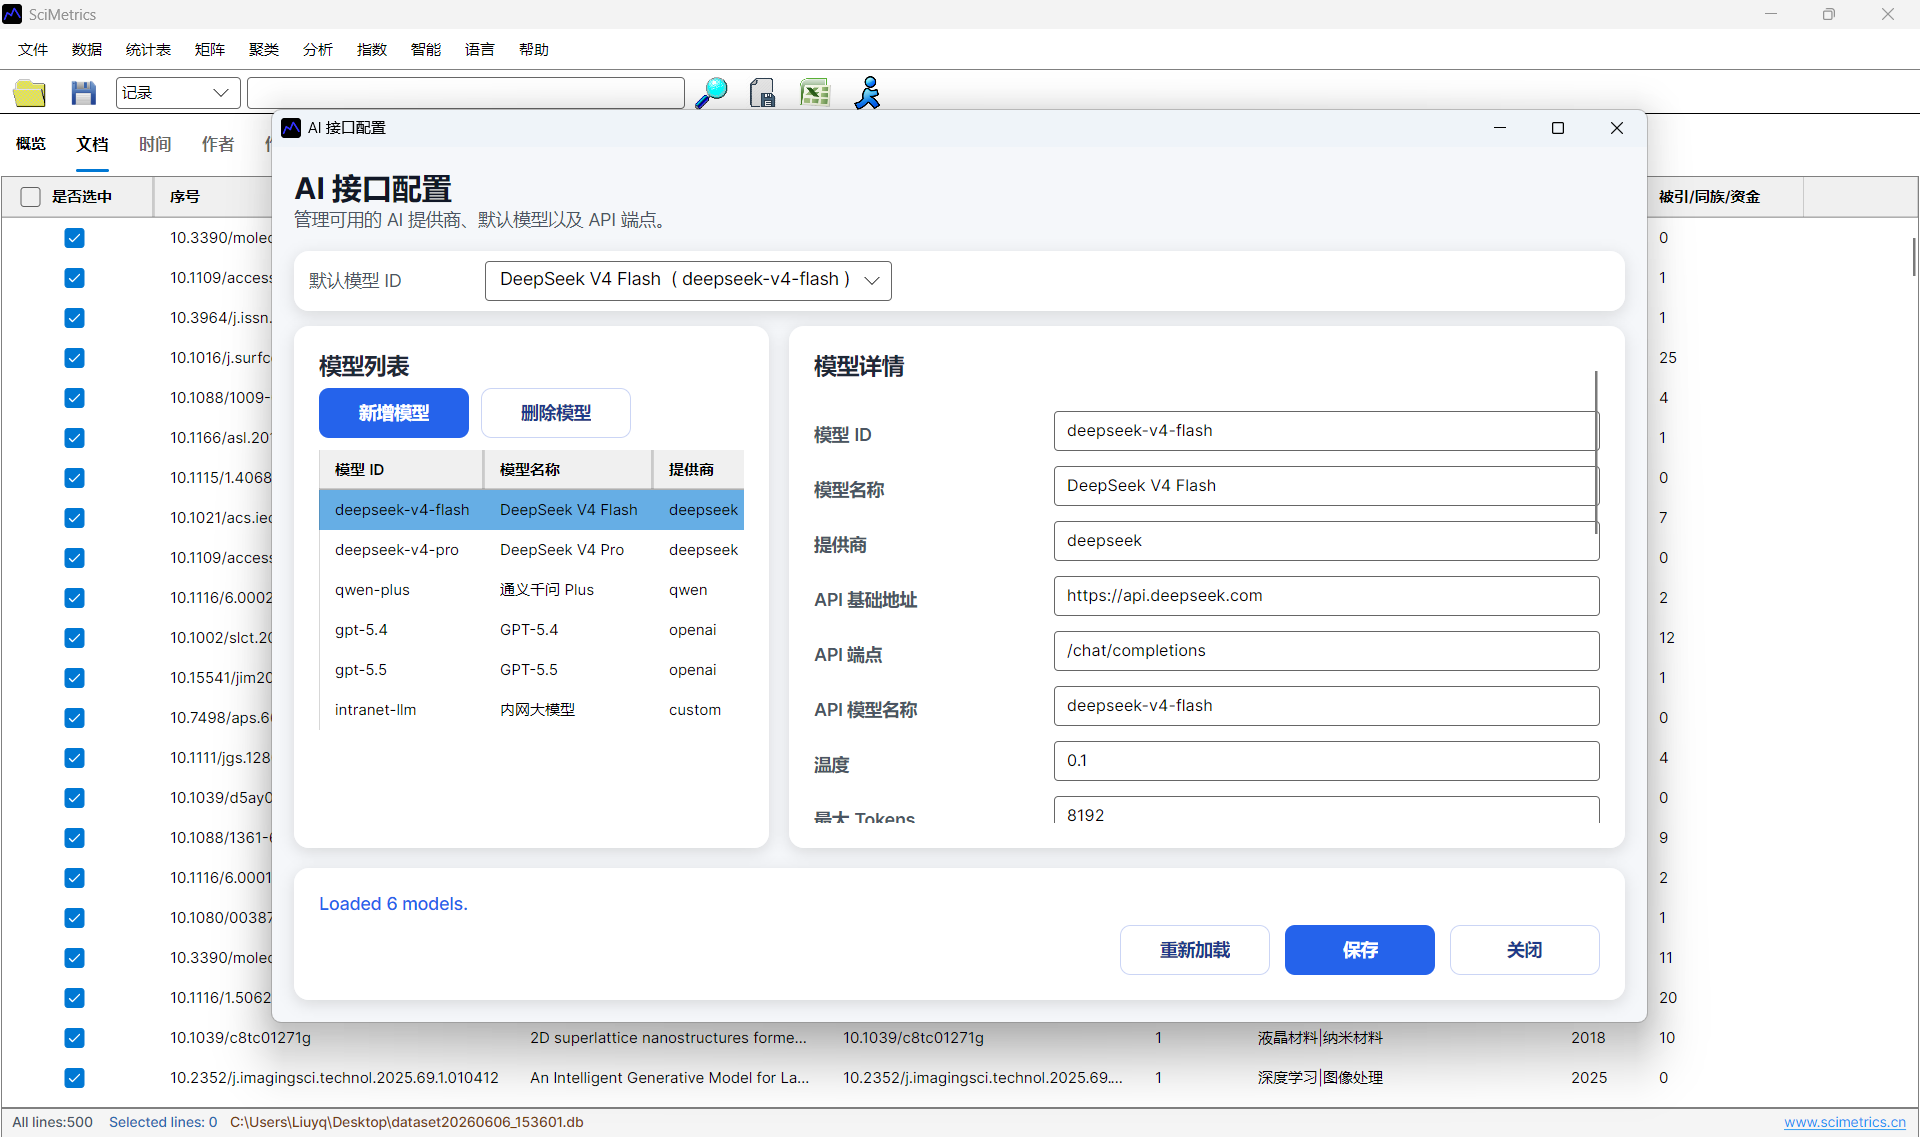Click the 重新加载 button
Image resolution: width=1920 pixels, height=1137 pixels.
point(1195,950)
